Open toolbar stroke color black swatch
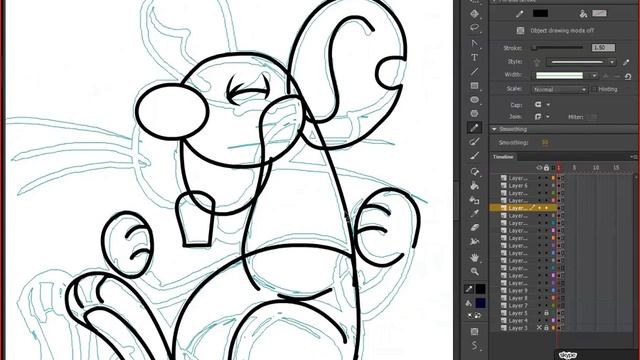640x360 pixels. (480, 289)
